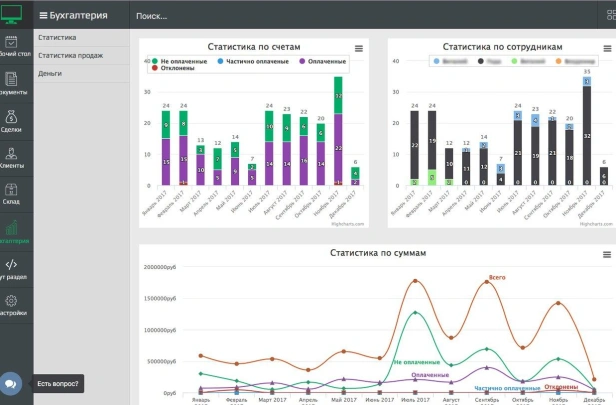The width and height of the screenshot is (616, 405).
Task: Click the chat bubble help icon
Action: [11, 383]
